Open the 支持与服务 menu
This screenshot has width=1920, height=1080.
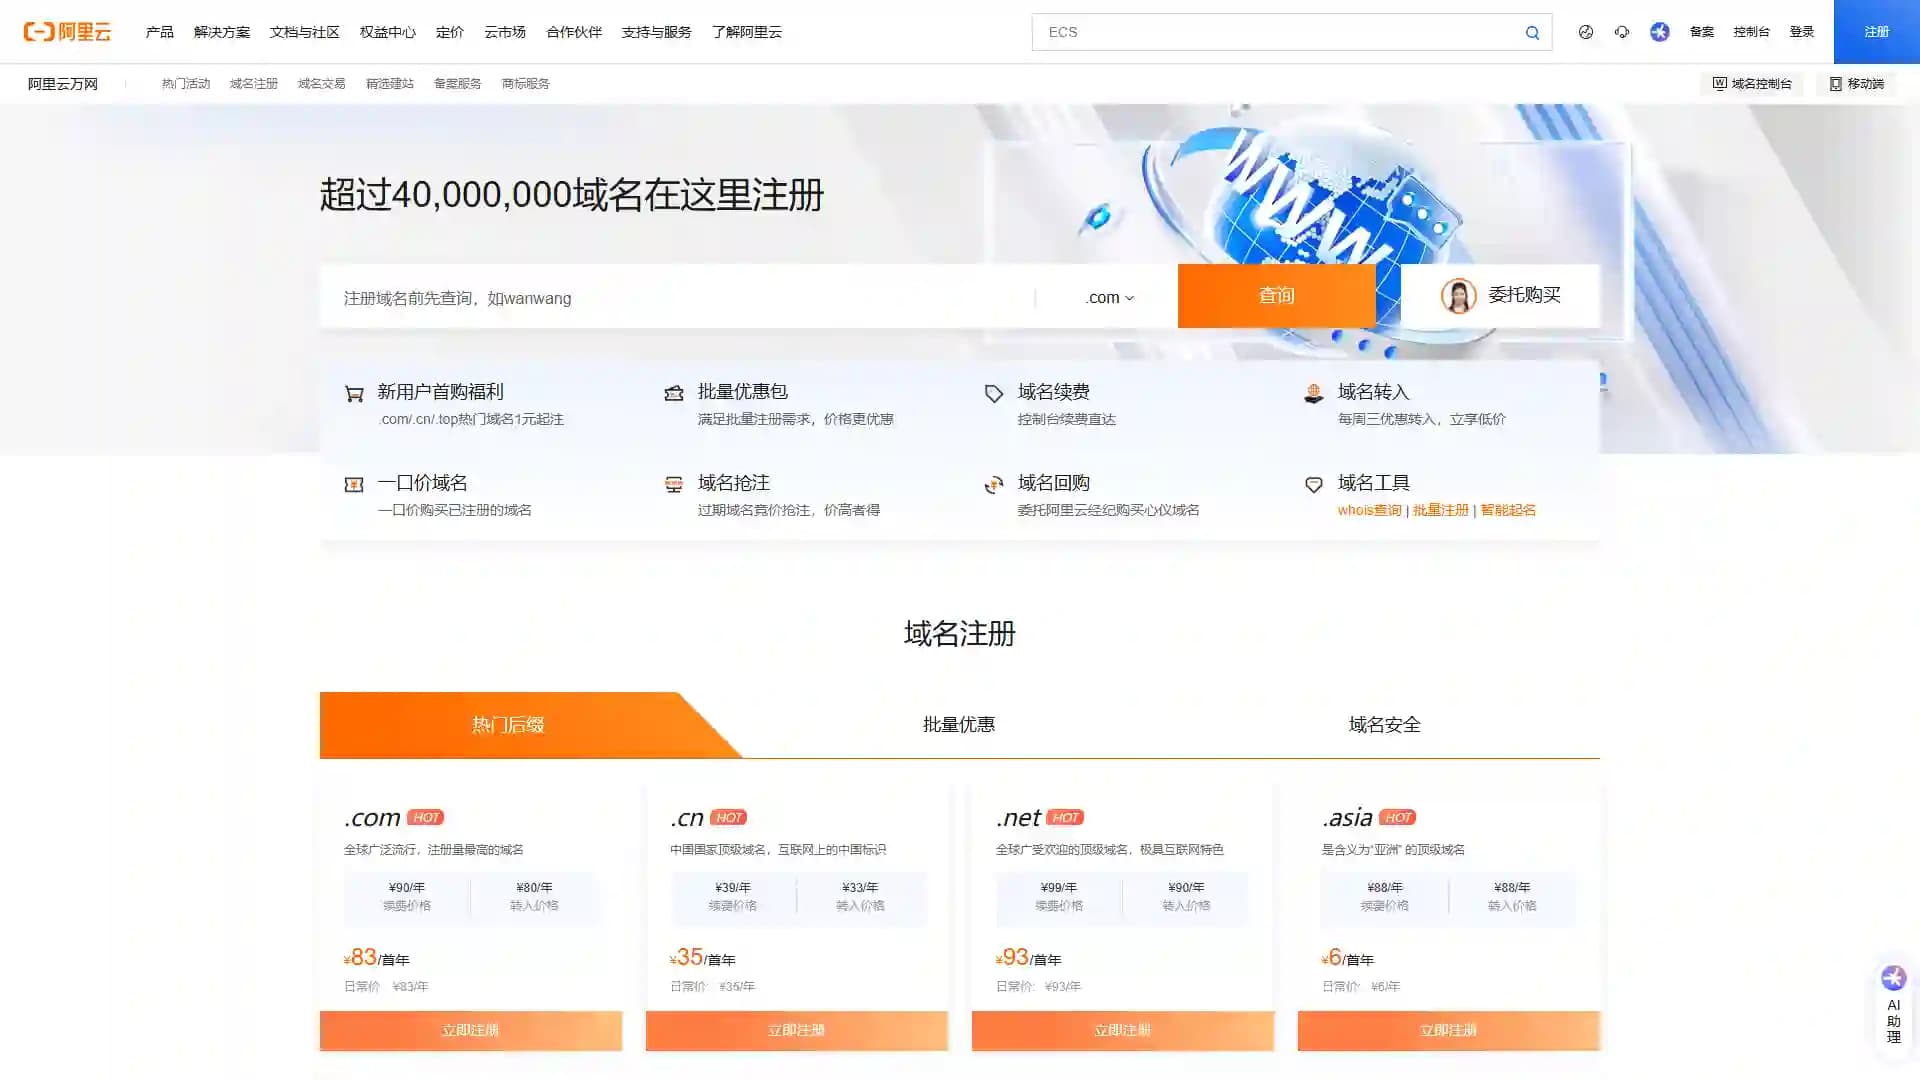[657, 32]
